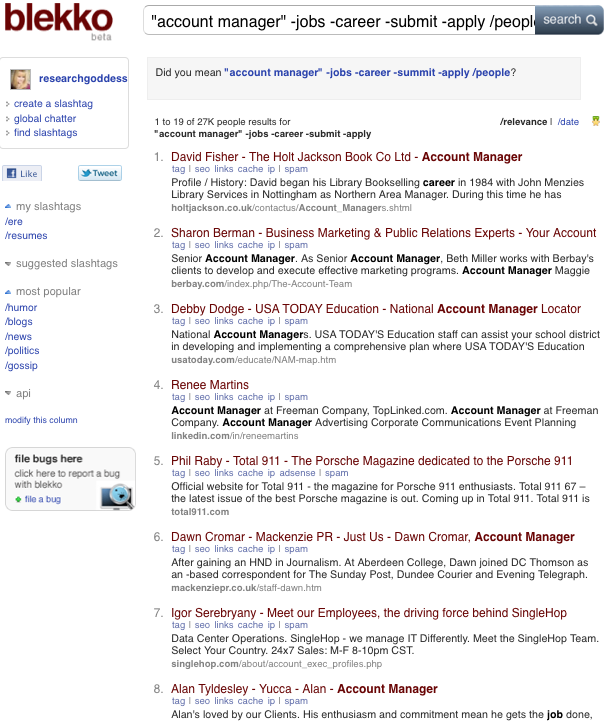Select the /gossip slashtag
Image resolution: width=611 pixels, height=721 pixels.
pos(21,365)
